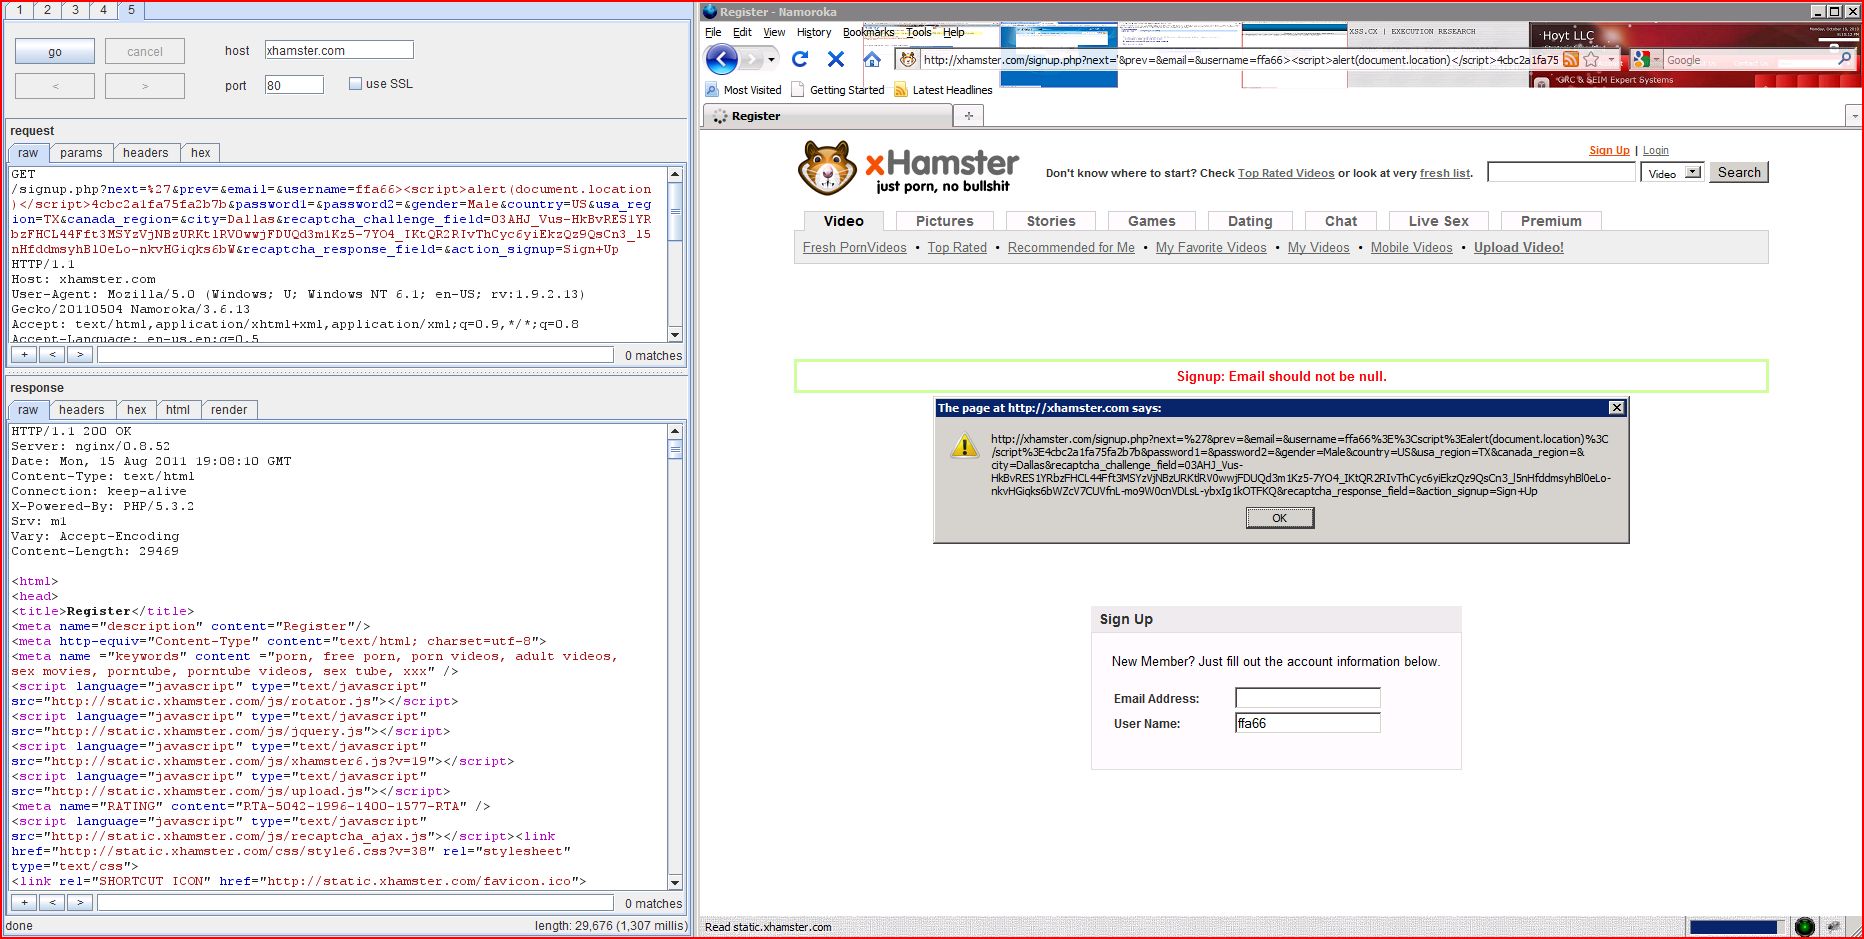Click the previous-match arrow in response search bar

click(52, 903)
